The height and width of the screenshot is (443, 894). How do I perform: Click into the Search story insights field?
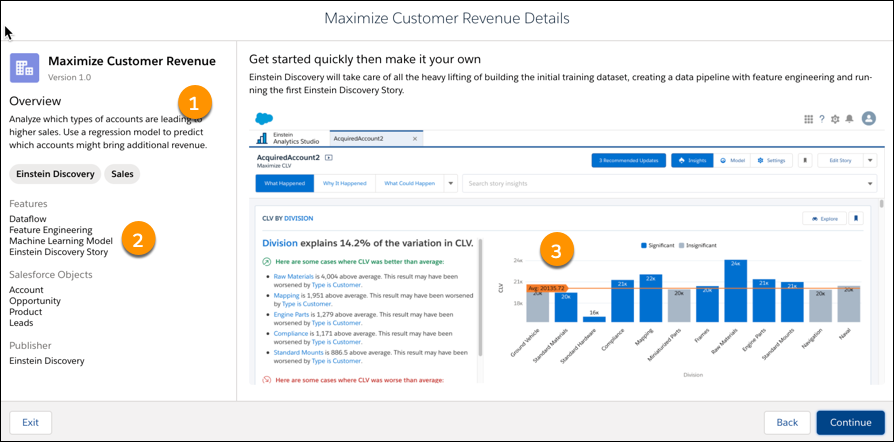click(x=670, y=184)
